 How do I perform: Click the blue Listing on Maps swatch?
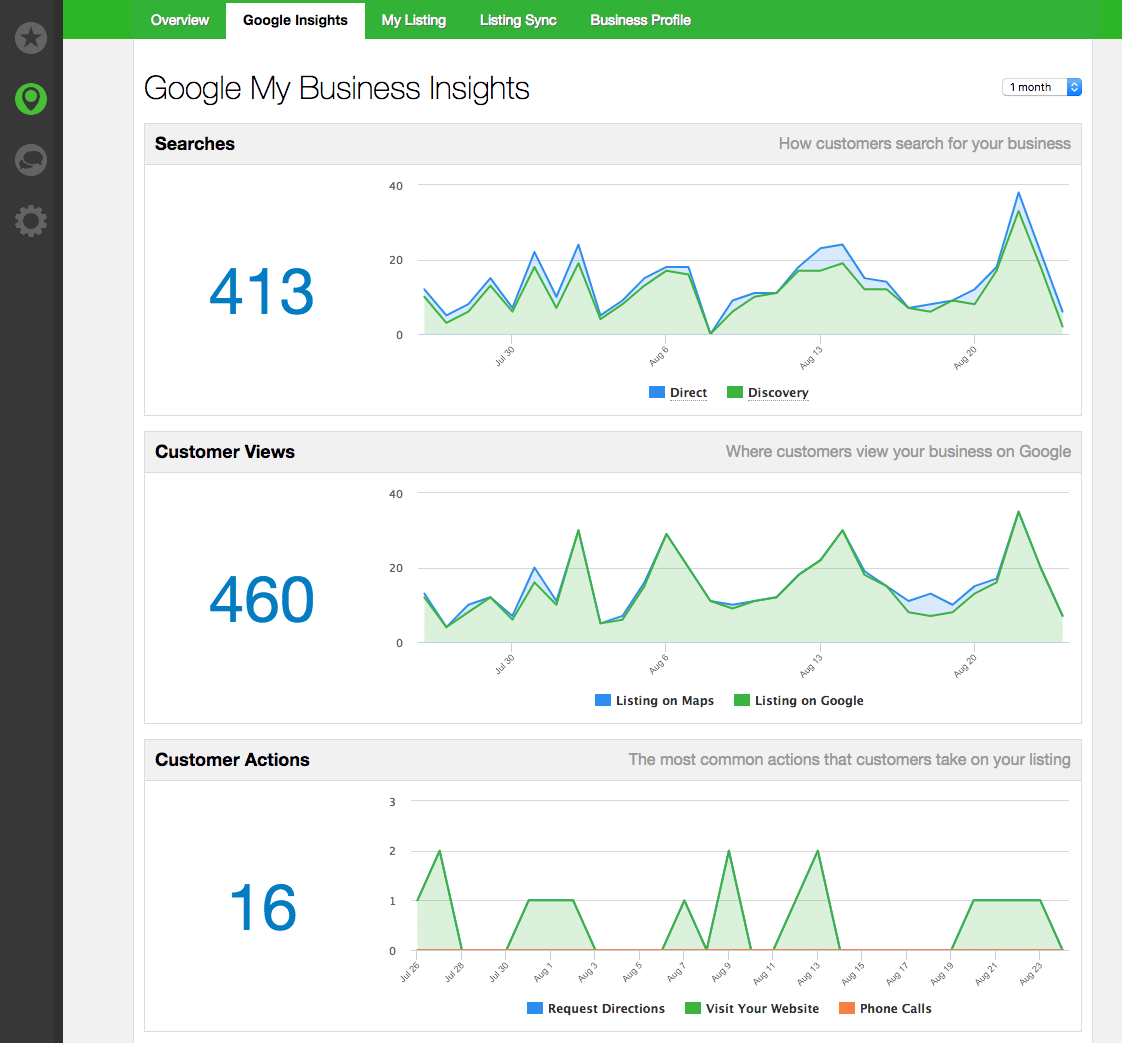tap(603, 700)
